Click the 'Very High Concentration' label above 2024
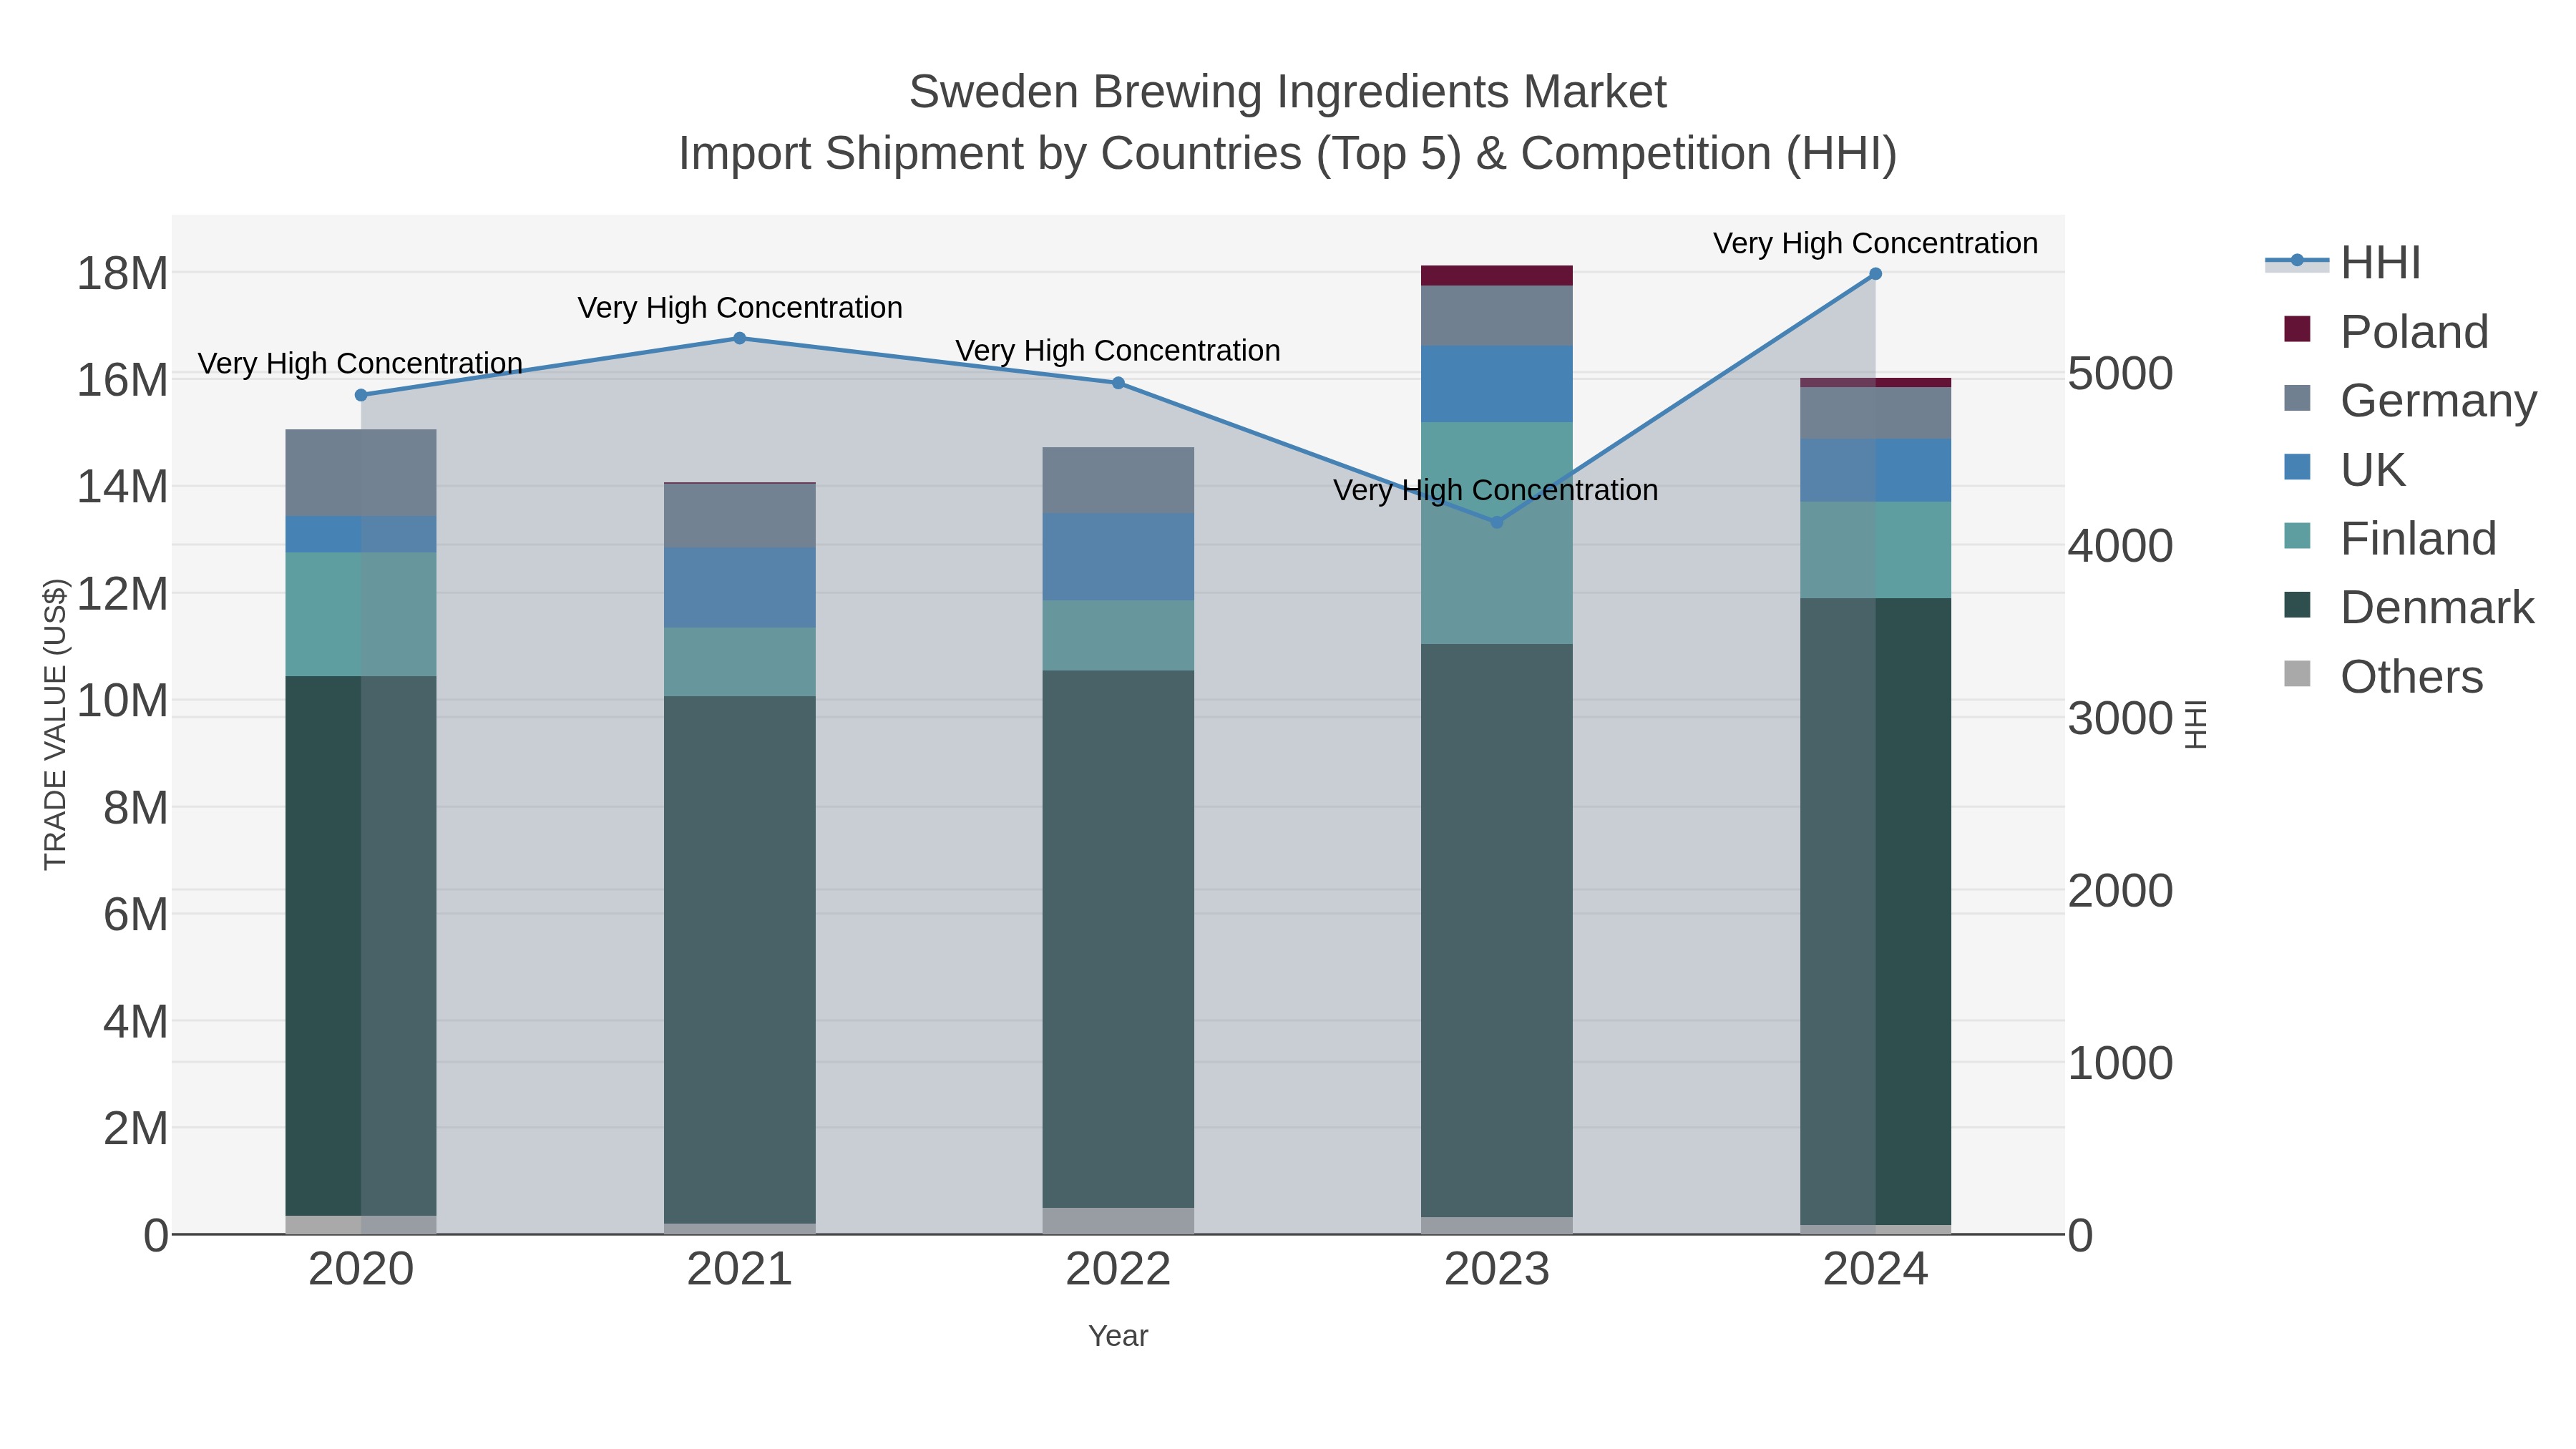This screenshot has width=2576, height=1449. (x=1875, y=243)
